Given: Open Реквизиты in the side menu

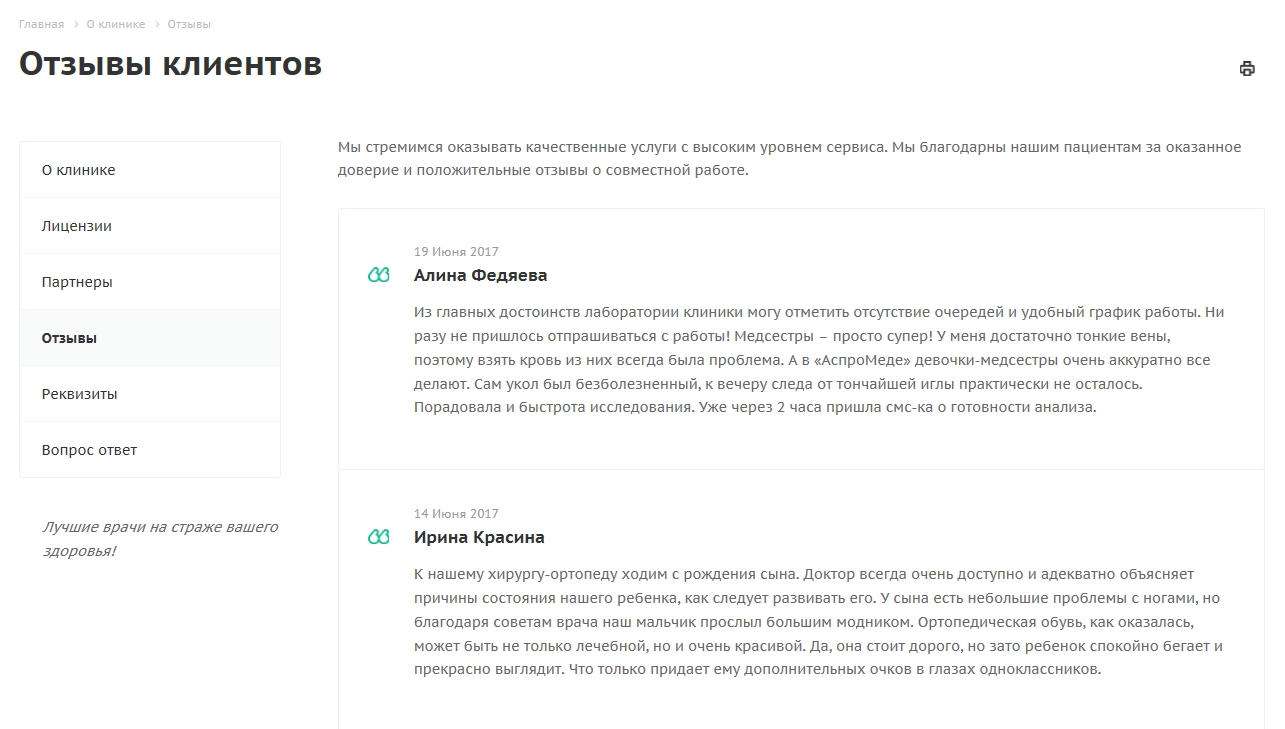Looking at the screenshot, I should point(150,394).
